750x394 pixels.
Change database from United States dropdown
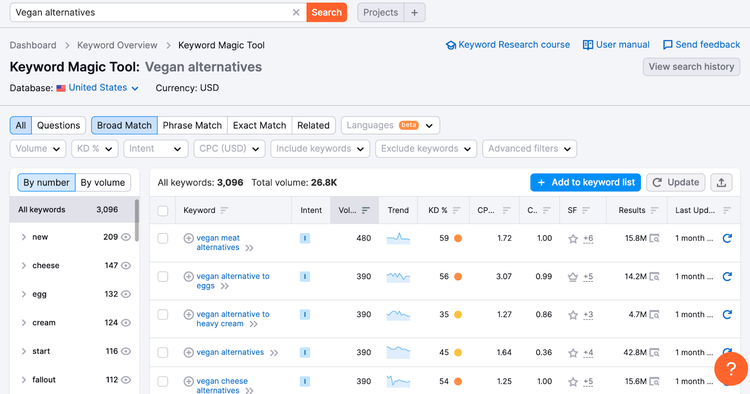pyautogui.click(x=98, y=88)
